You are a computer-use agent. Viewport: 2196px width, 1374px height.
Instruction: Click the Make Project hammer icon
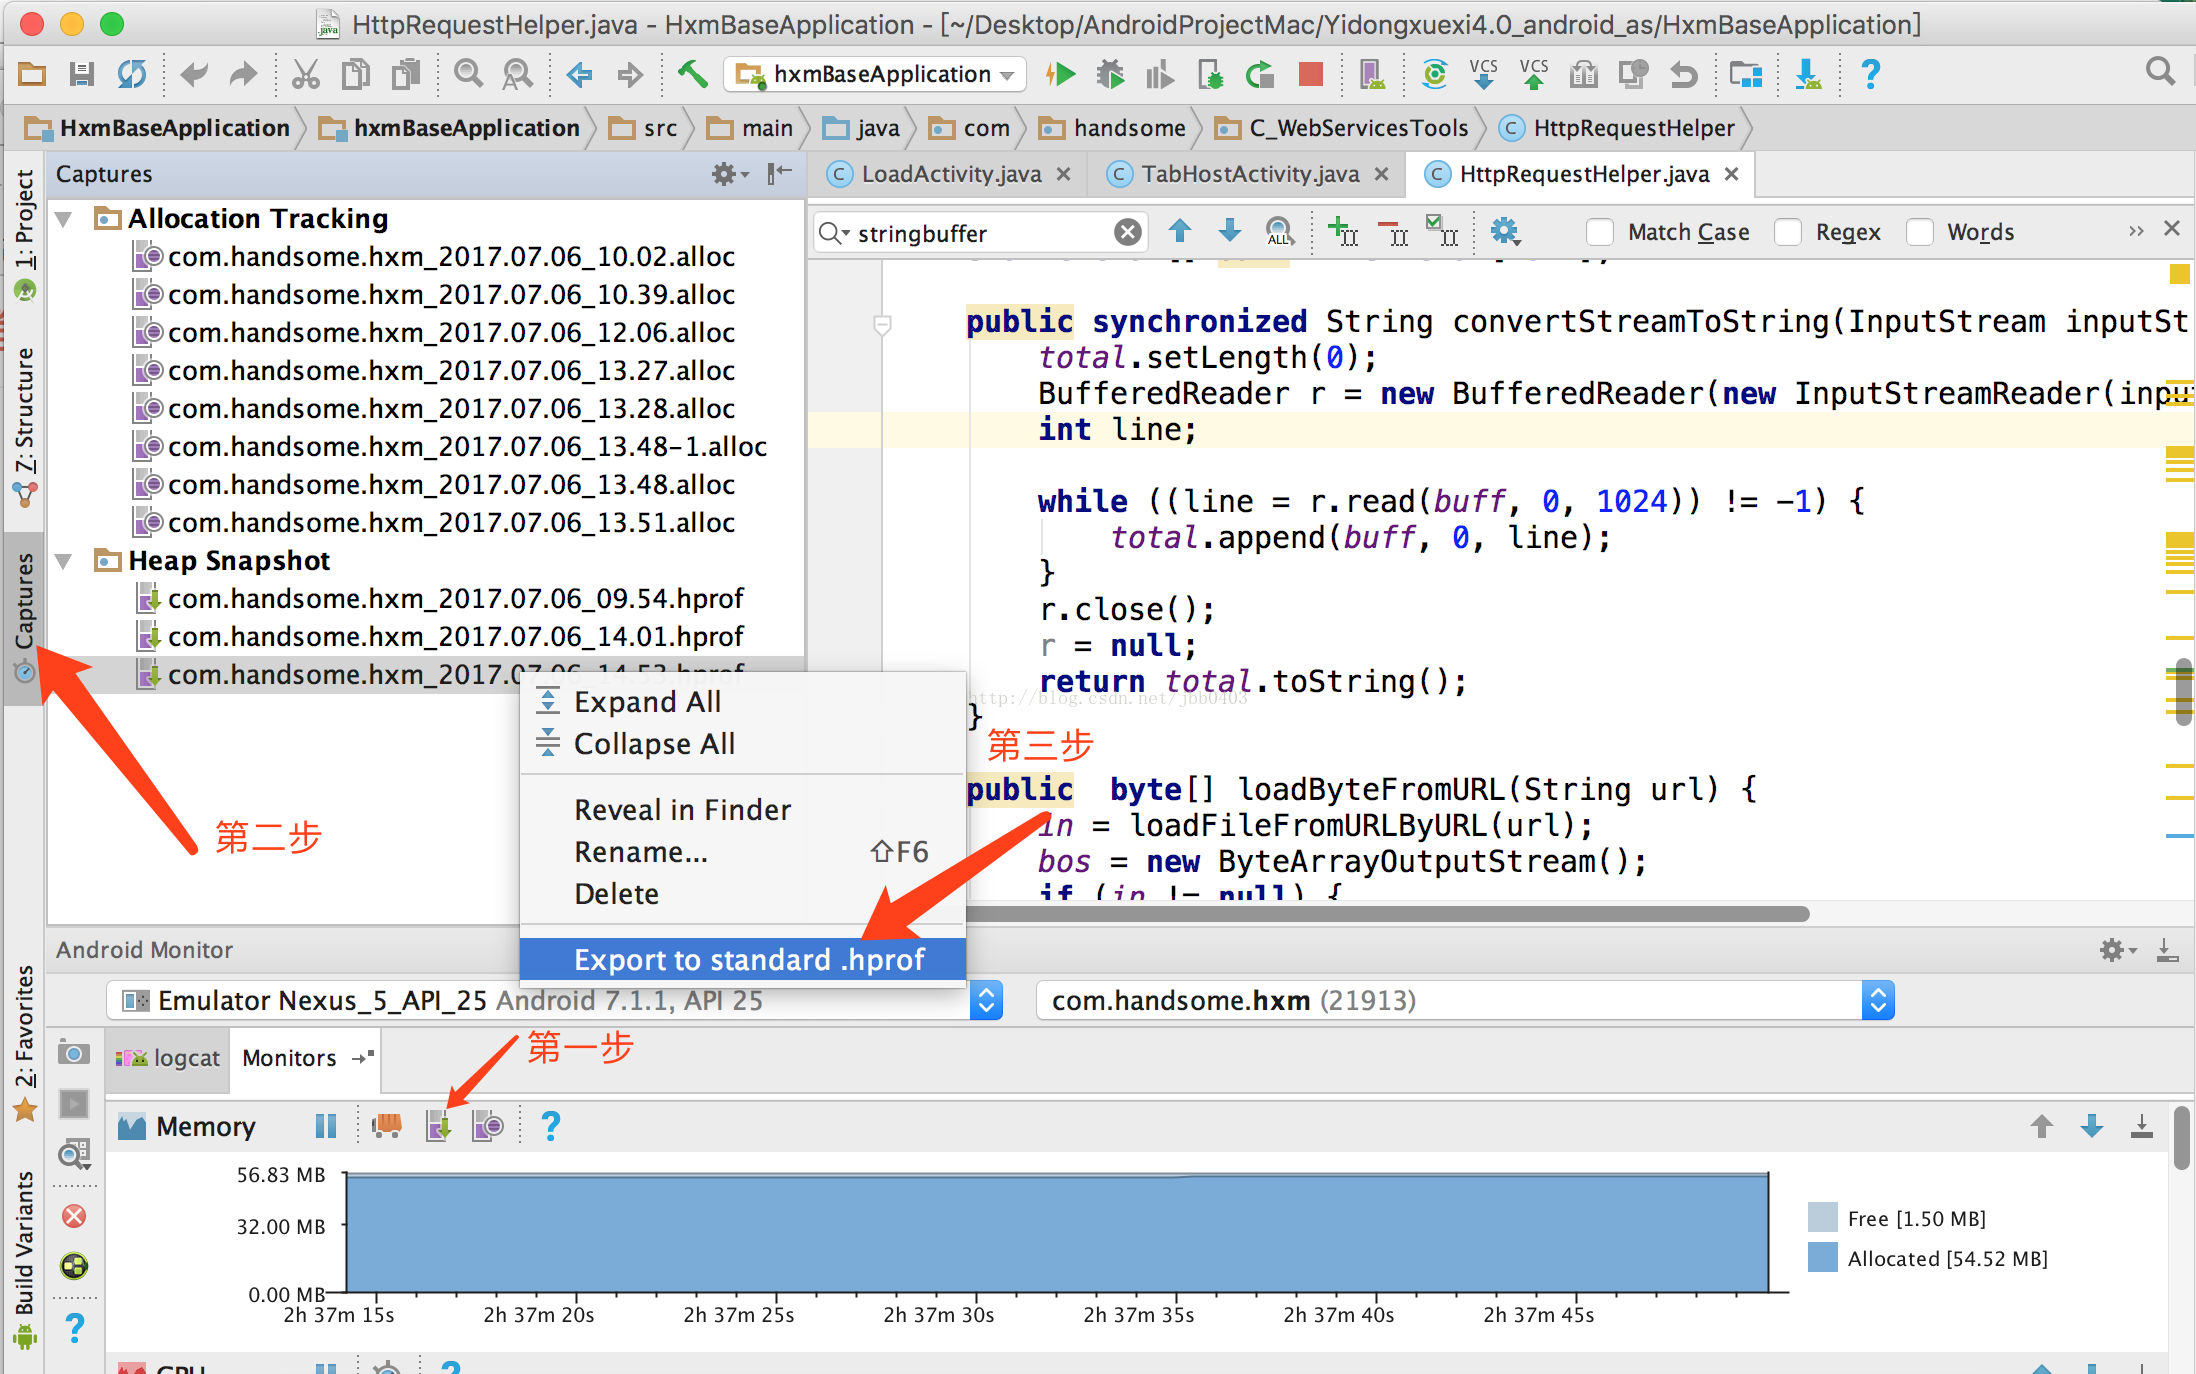pyautogui.click(x=692, y=74)
